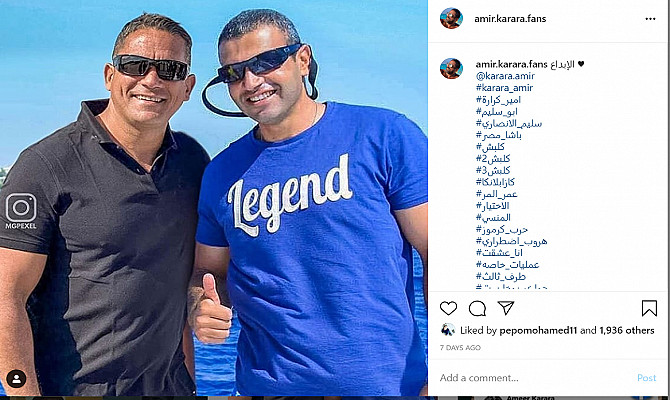
Task: Open the #2 Arabic series hashtag
Action: (493, 159)
